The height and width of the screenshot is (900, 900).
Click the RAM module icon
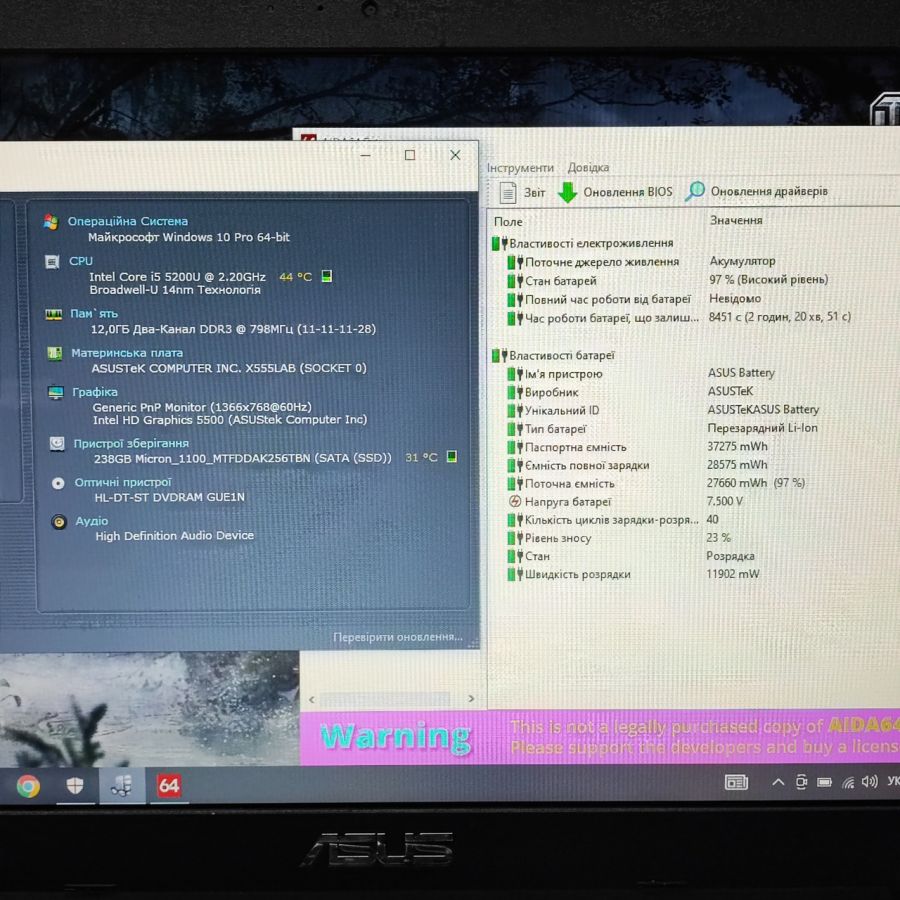(x=53, y=314)
